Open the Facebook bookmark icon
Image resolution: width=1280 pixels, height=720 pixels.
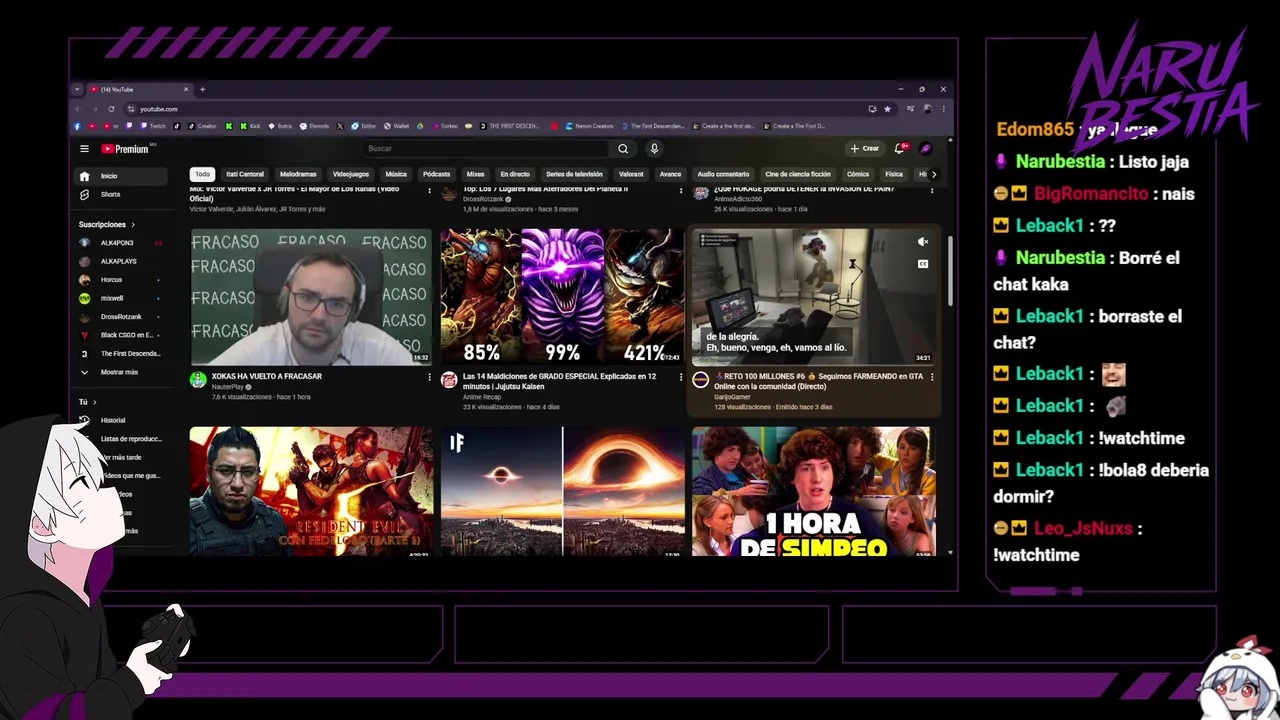(78, 126)
